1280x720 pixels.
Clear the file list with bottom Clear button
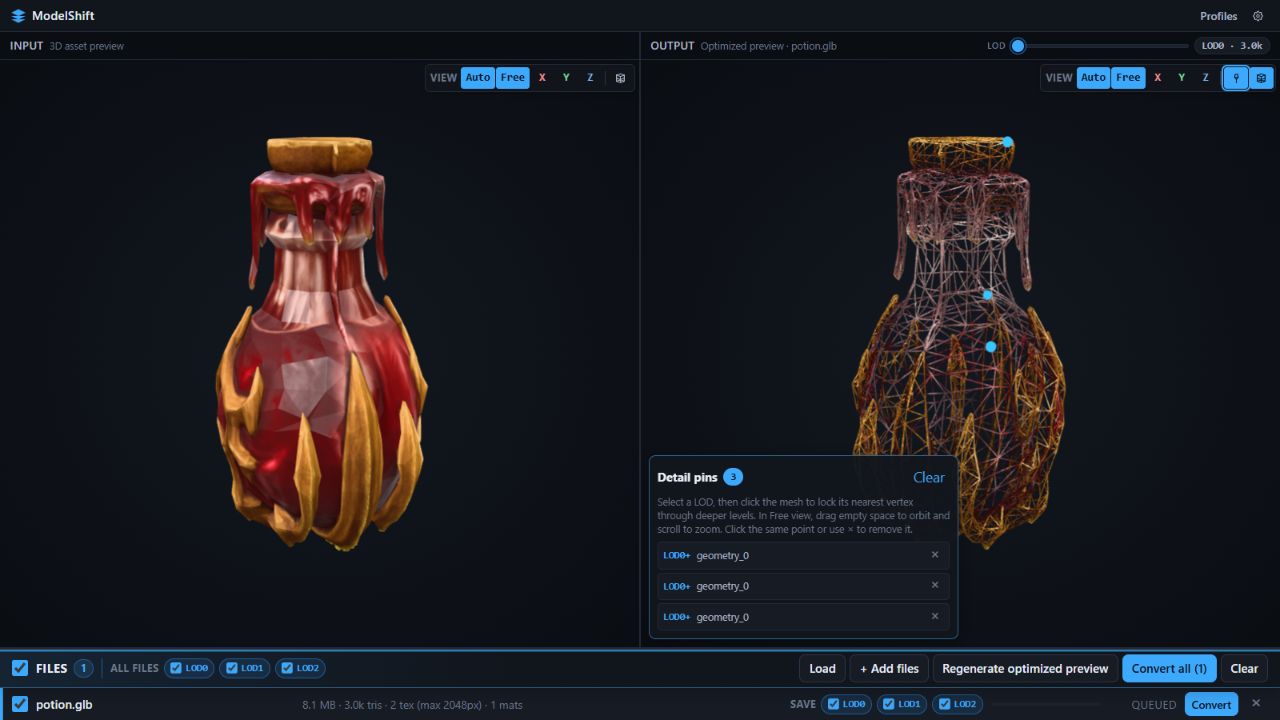pos(1244,668)
